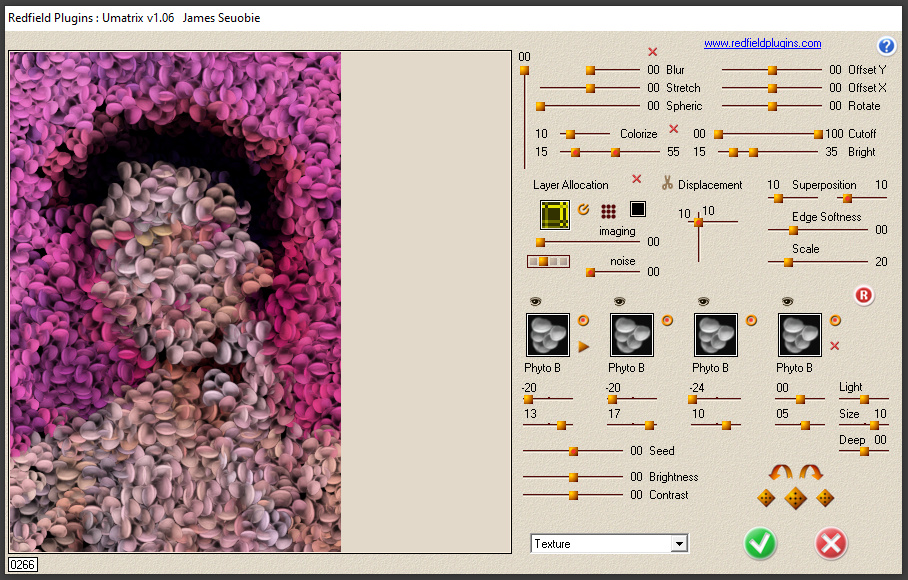Screen dimensions: 908x580
Task: Open the blue help question mark icon
Action: pos(886,46)
